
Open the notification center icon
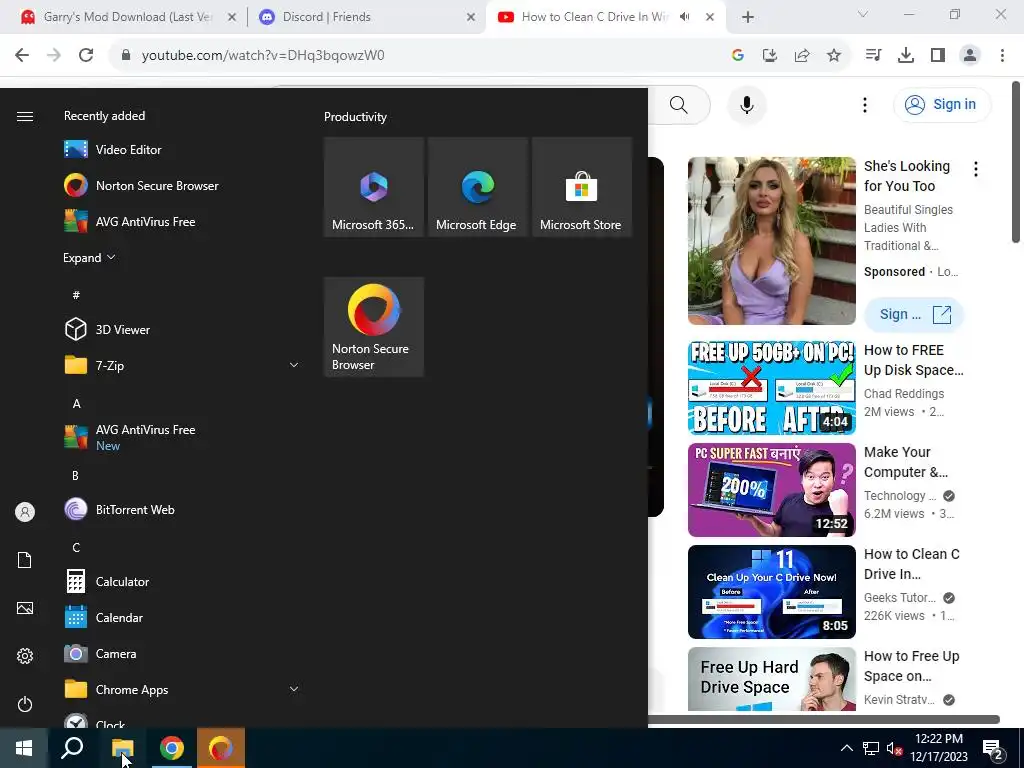tap(993, 749)
